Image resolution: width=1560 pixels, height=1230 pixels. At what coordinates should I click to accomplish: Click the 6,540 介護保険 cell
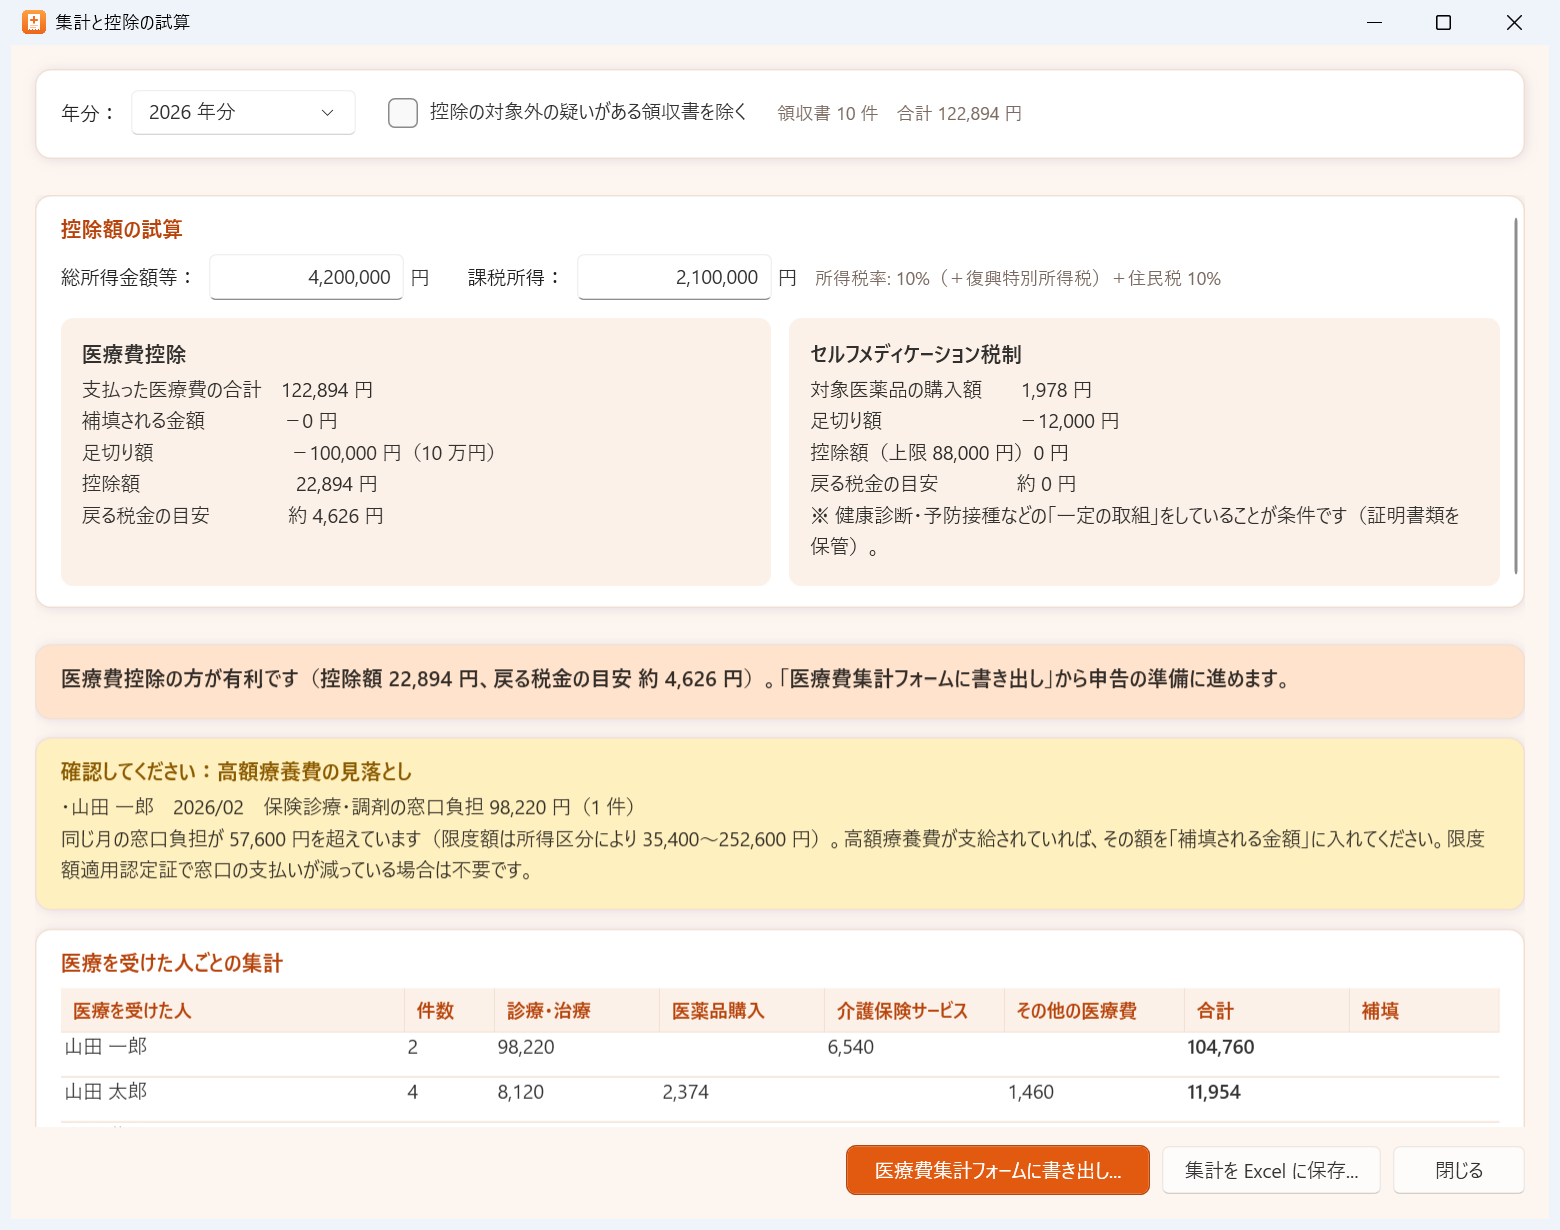tap(850, 1047)
